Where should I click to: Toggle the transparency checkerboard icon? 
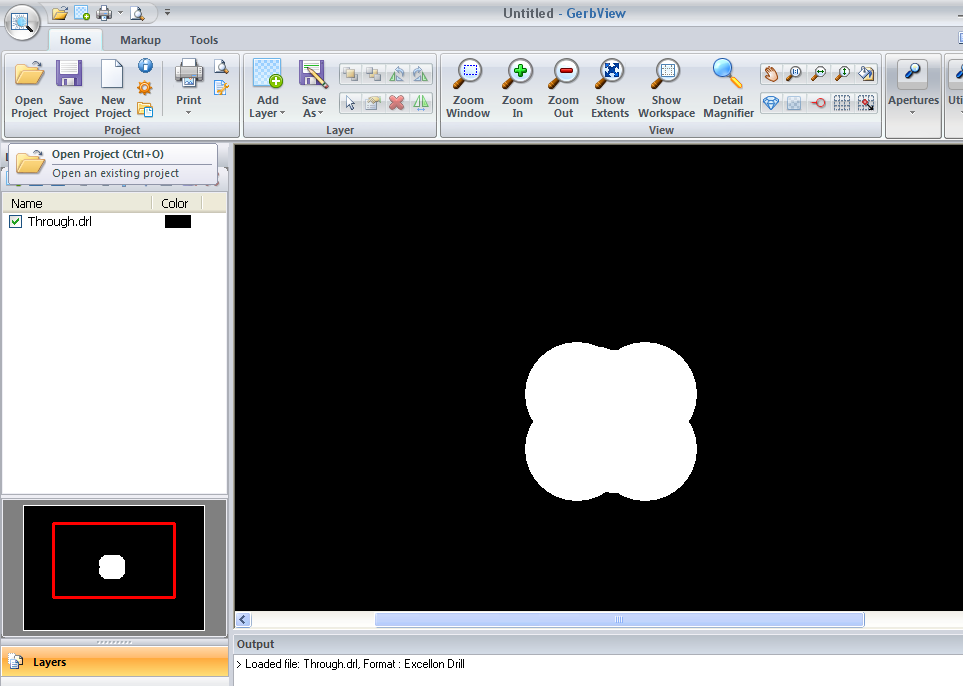click(x=794, y=103)
